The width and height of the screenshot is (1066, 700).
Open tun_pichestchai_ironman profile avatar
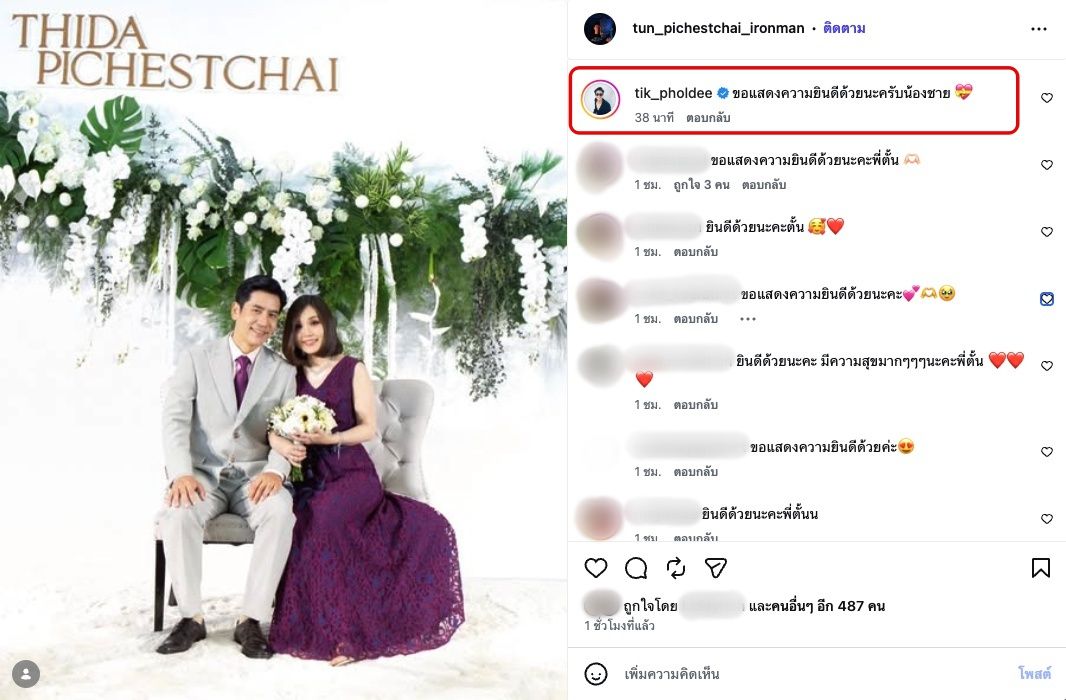click(600, 29)
